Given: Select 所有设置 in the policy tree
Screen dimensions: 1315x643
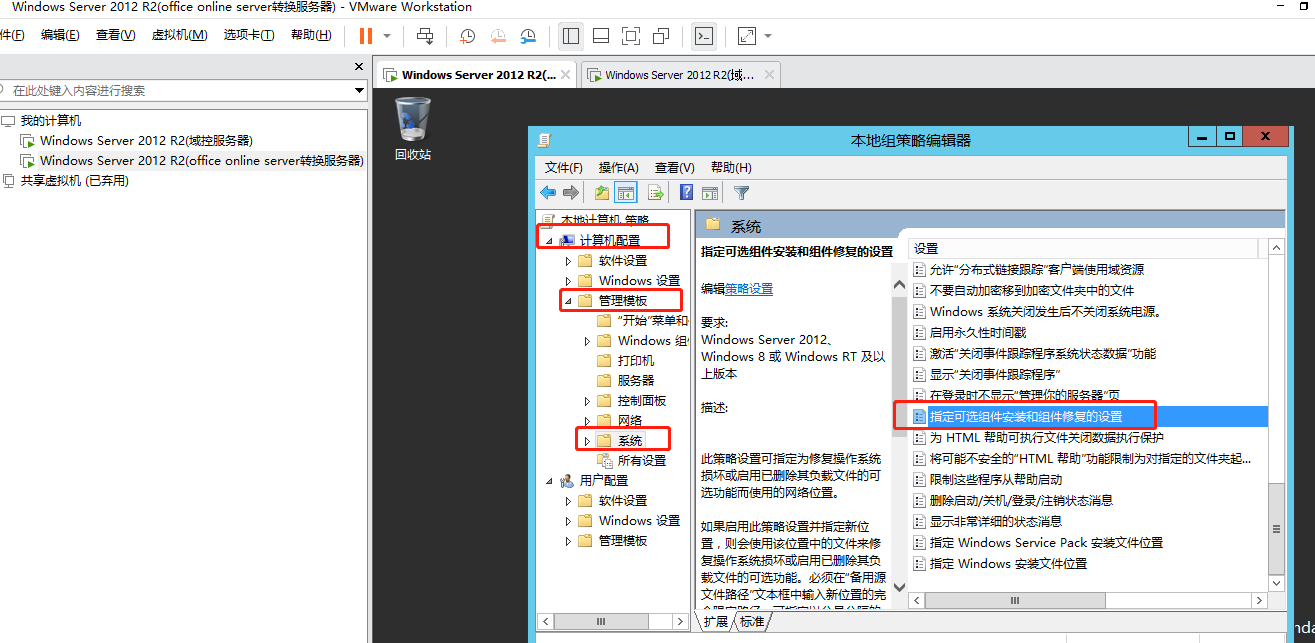Looking at the screenshot, I should 642,461.
